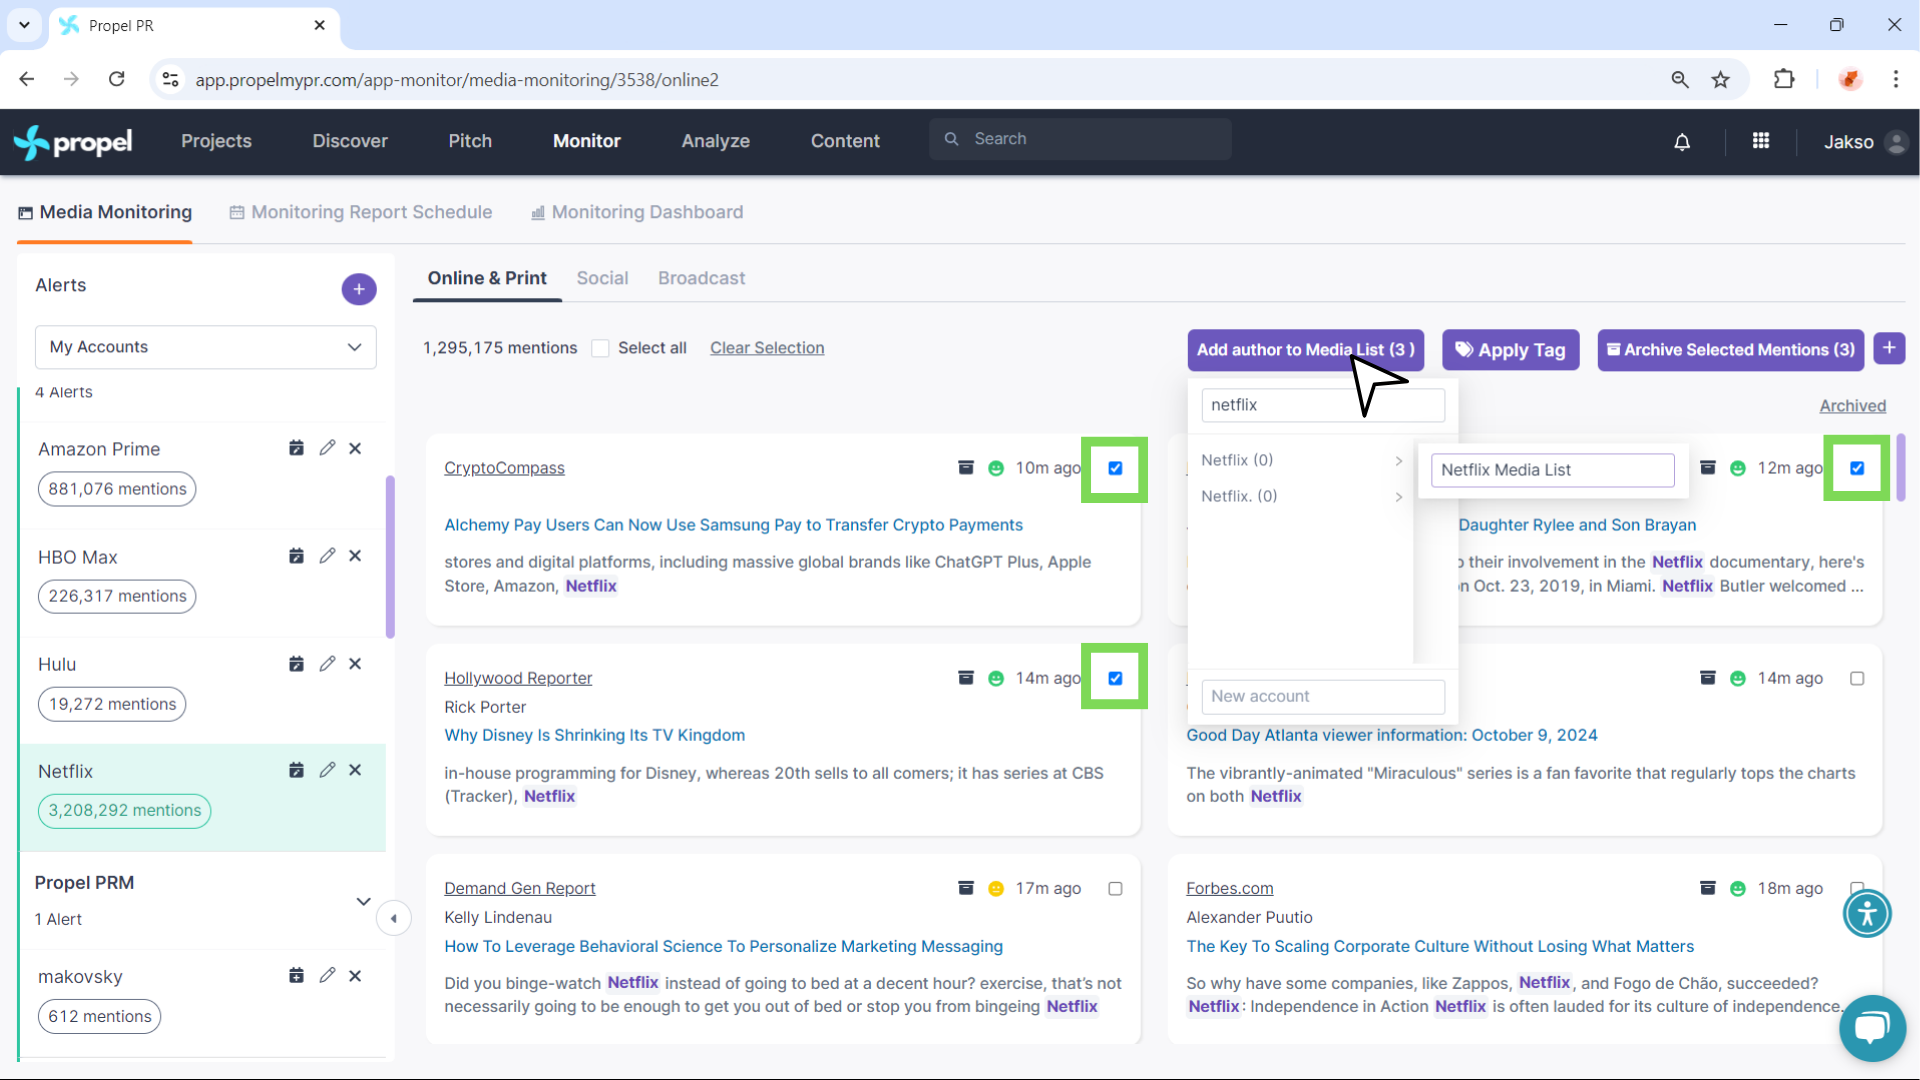
Task: Archive the Netflix alert
Action: pyautogui.click(x=296, y=770)
